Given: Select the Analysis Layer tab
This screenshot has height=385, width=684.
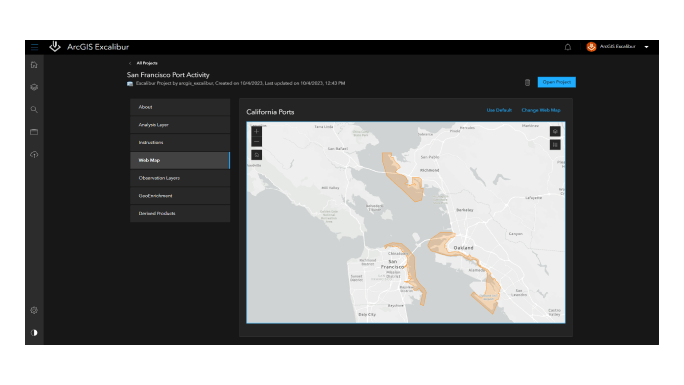Looking at the screenshot, I should pos(180,125).
